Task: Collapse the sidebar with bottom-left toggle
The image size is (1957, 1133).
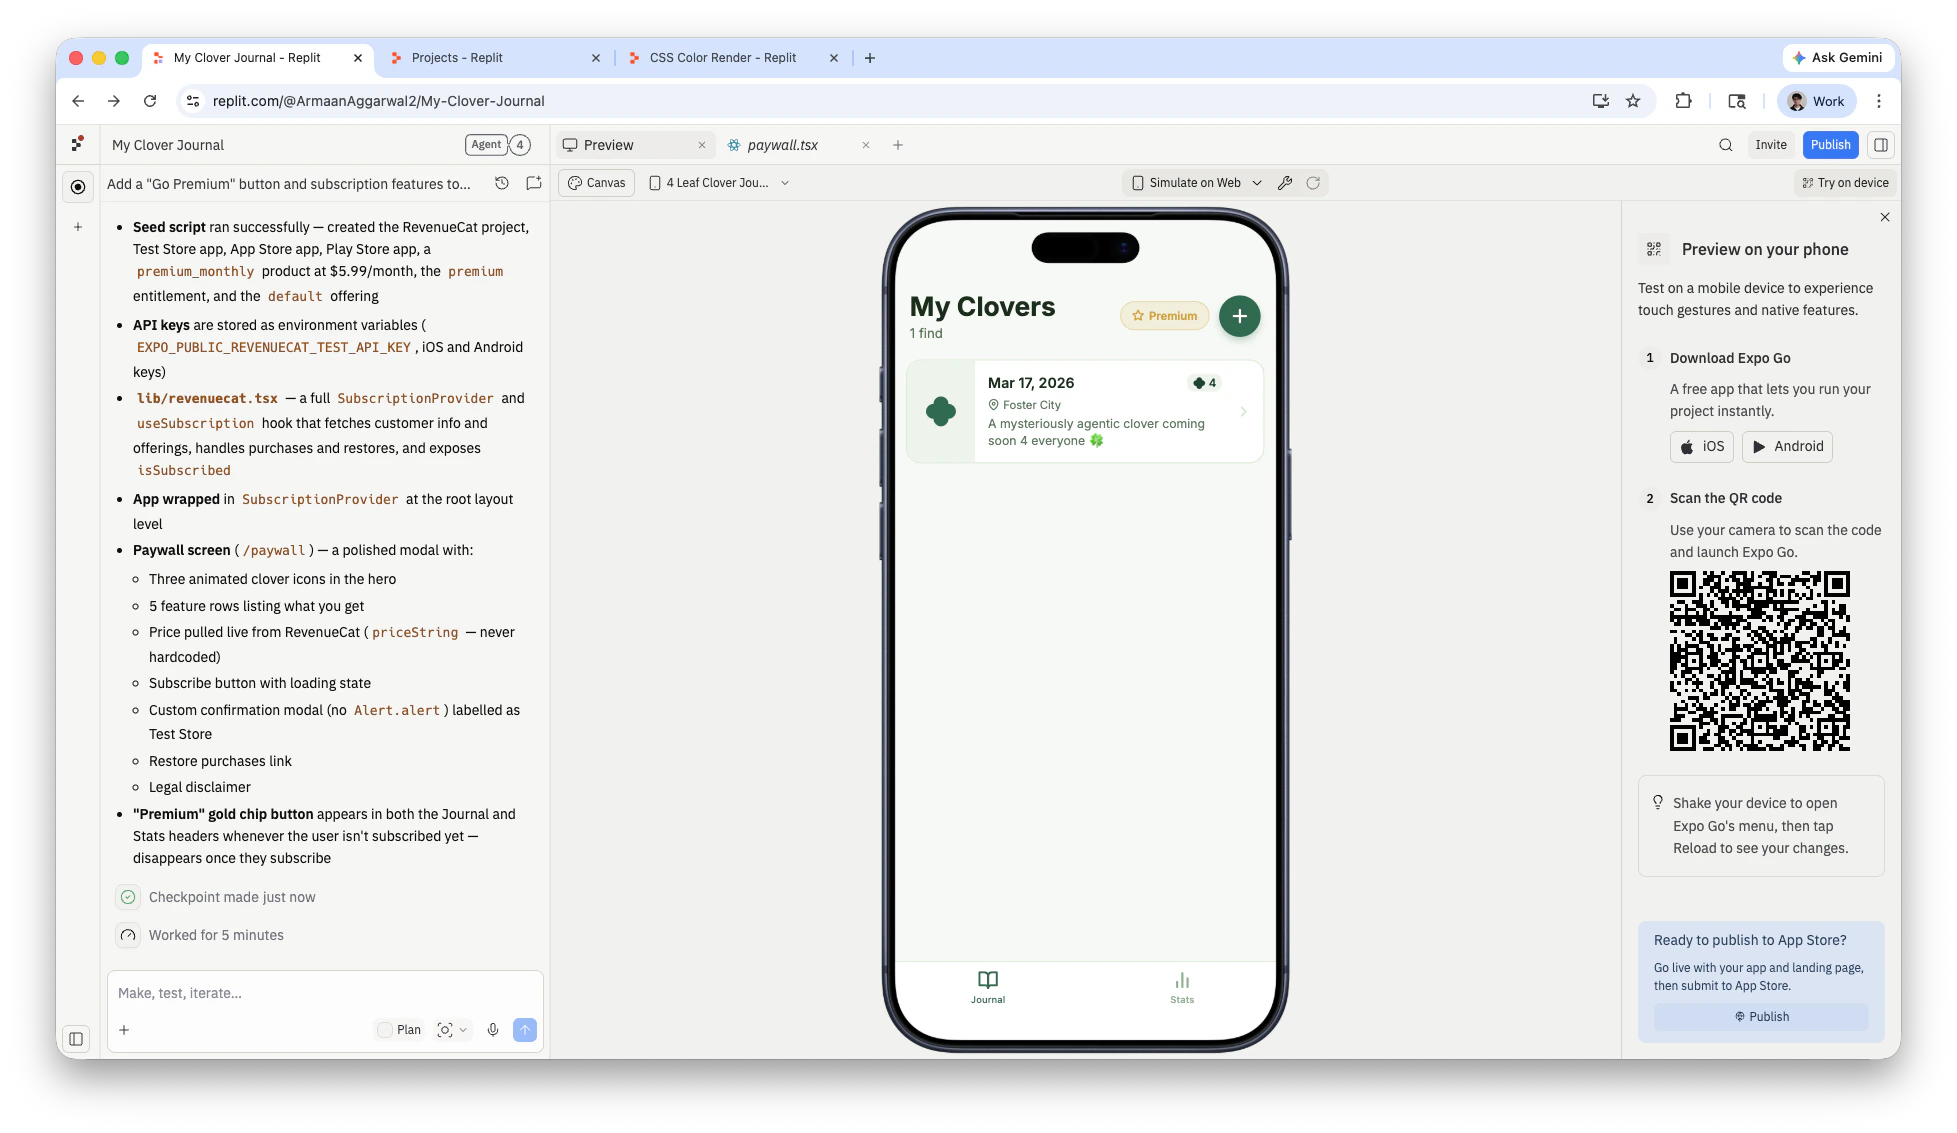Action: point(77,1039)
